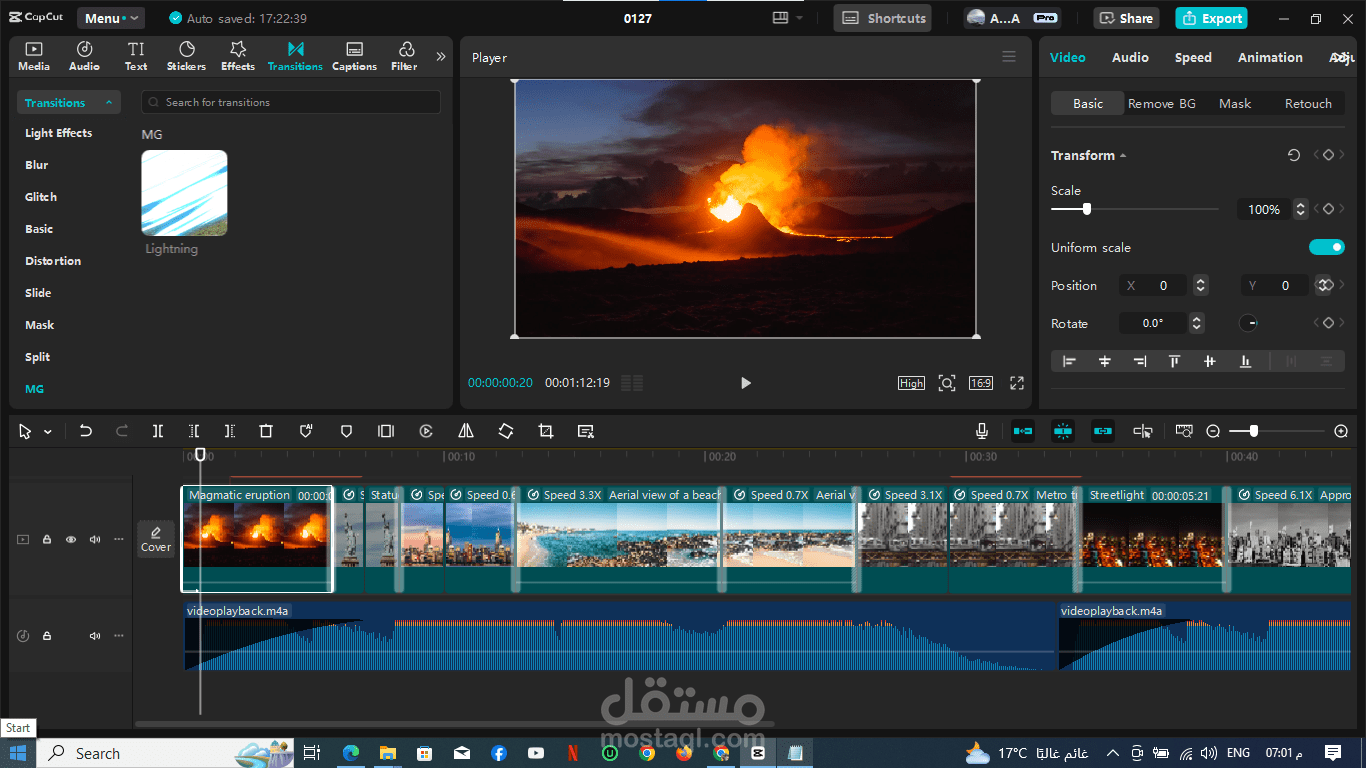Image resolution: width=1366 pixels, height=768 pixels.
Task: Expand more tabs with double arrow
Action: click(440, 57)
